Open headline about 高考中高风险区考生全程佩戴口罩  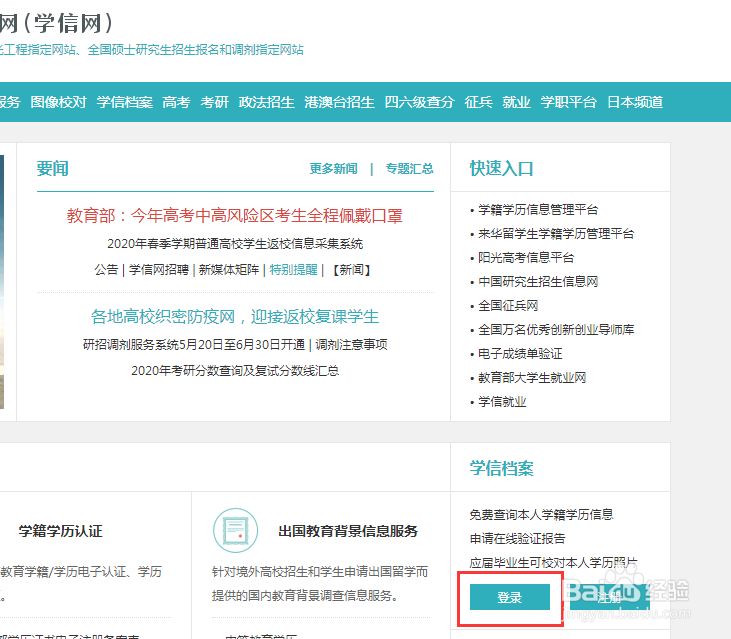click(234, 216)
